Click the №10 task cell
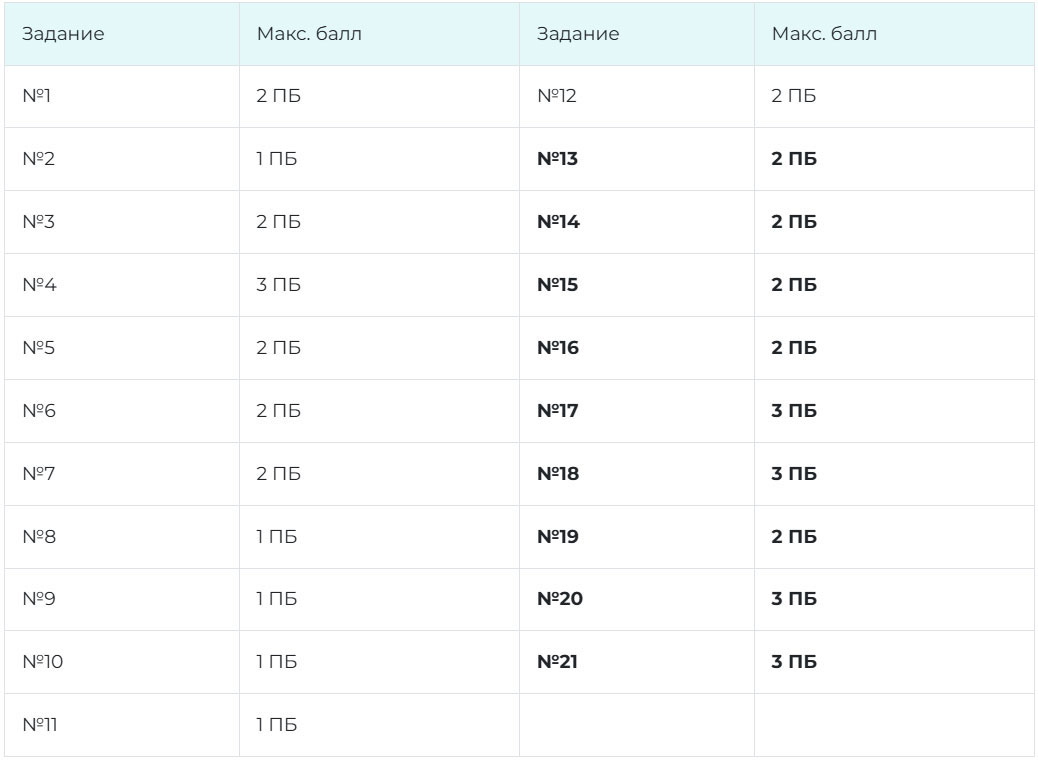Image resolution: width=1038 pixels, height=761 pixels. click(43, 662)
